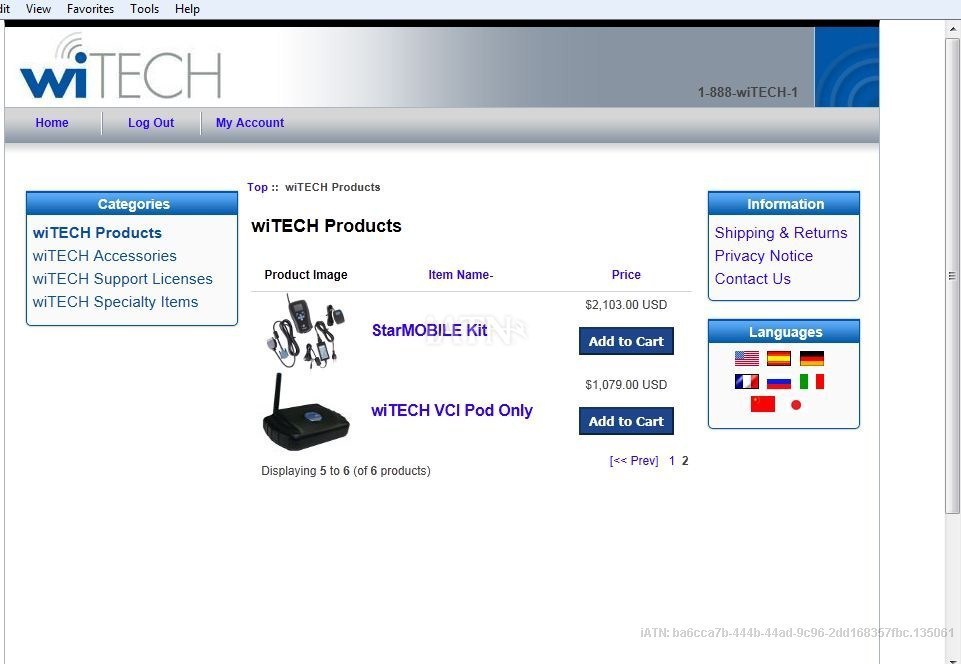961x664 pixels.
Task: Open wiTECH Support Licenses category
Action: tap(123, 279)
